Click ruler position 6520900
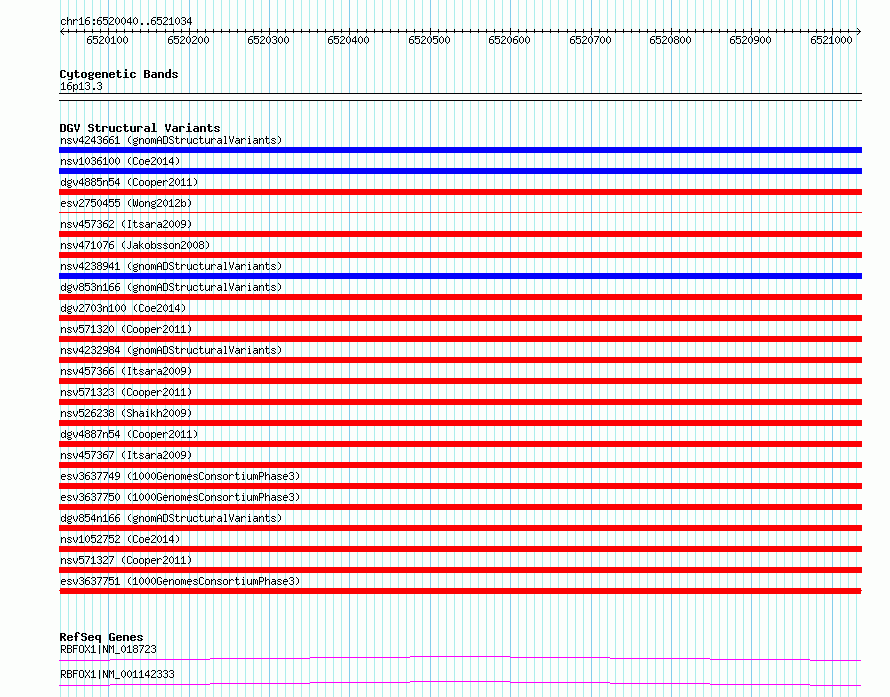The width and height of the screenshot is (890, 697). 750,40
